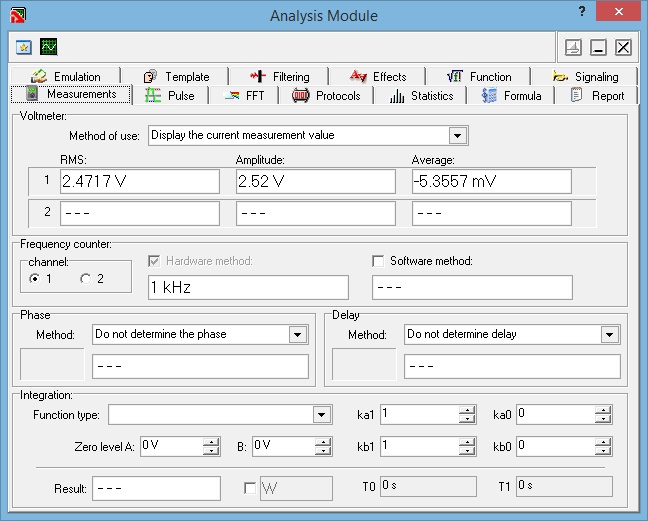Click the T1 time field
648x521 pixels.
pos(565,486)
